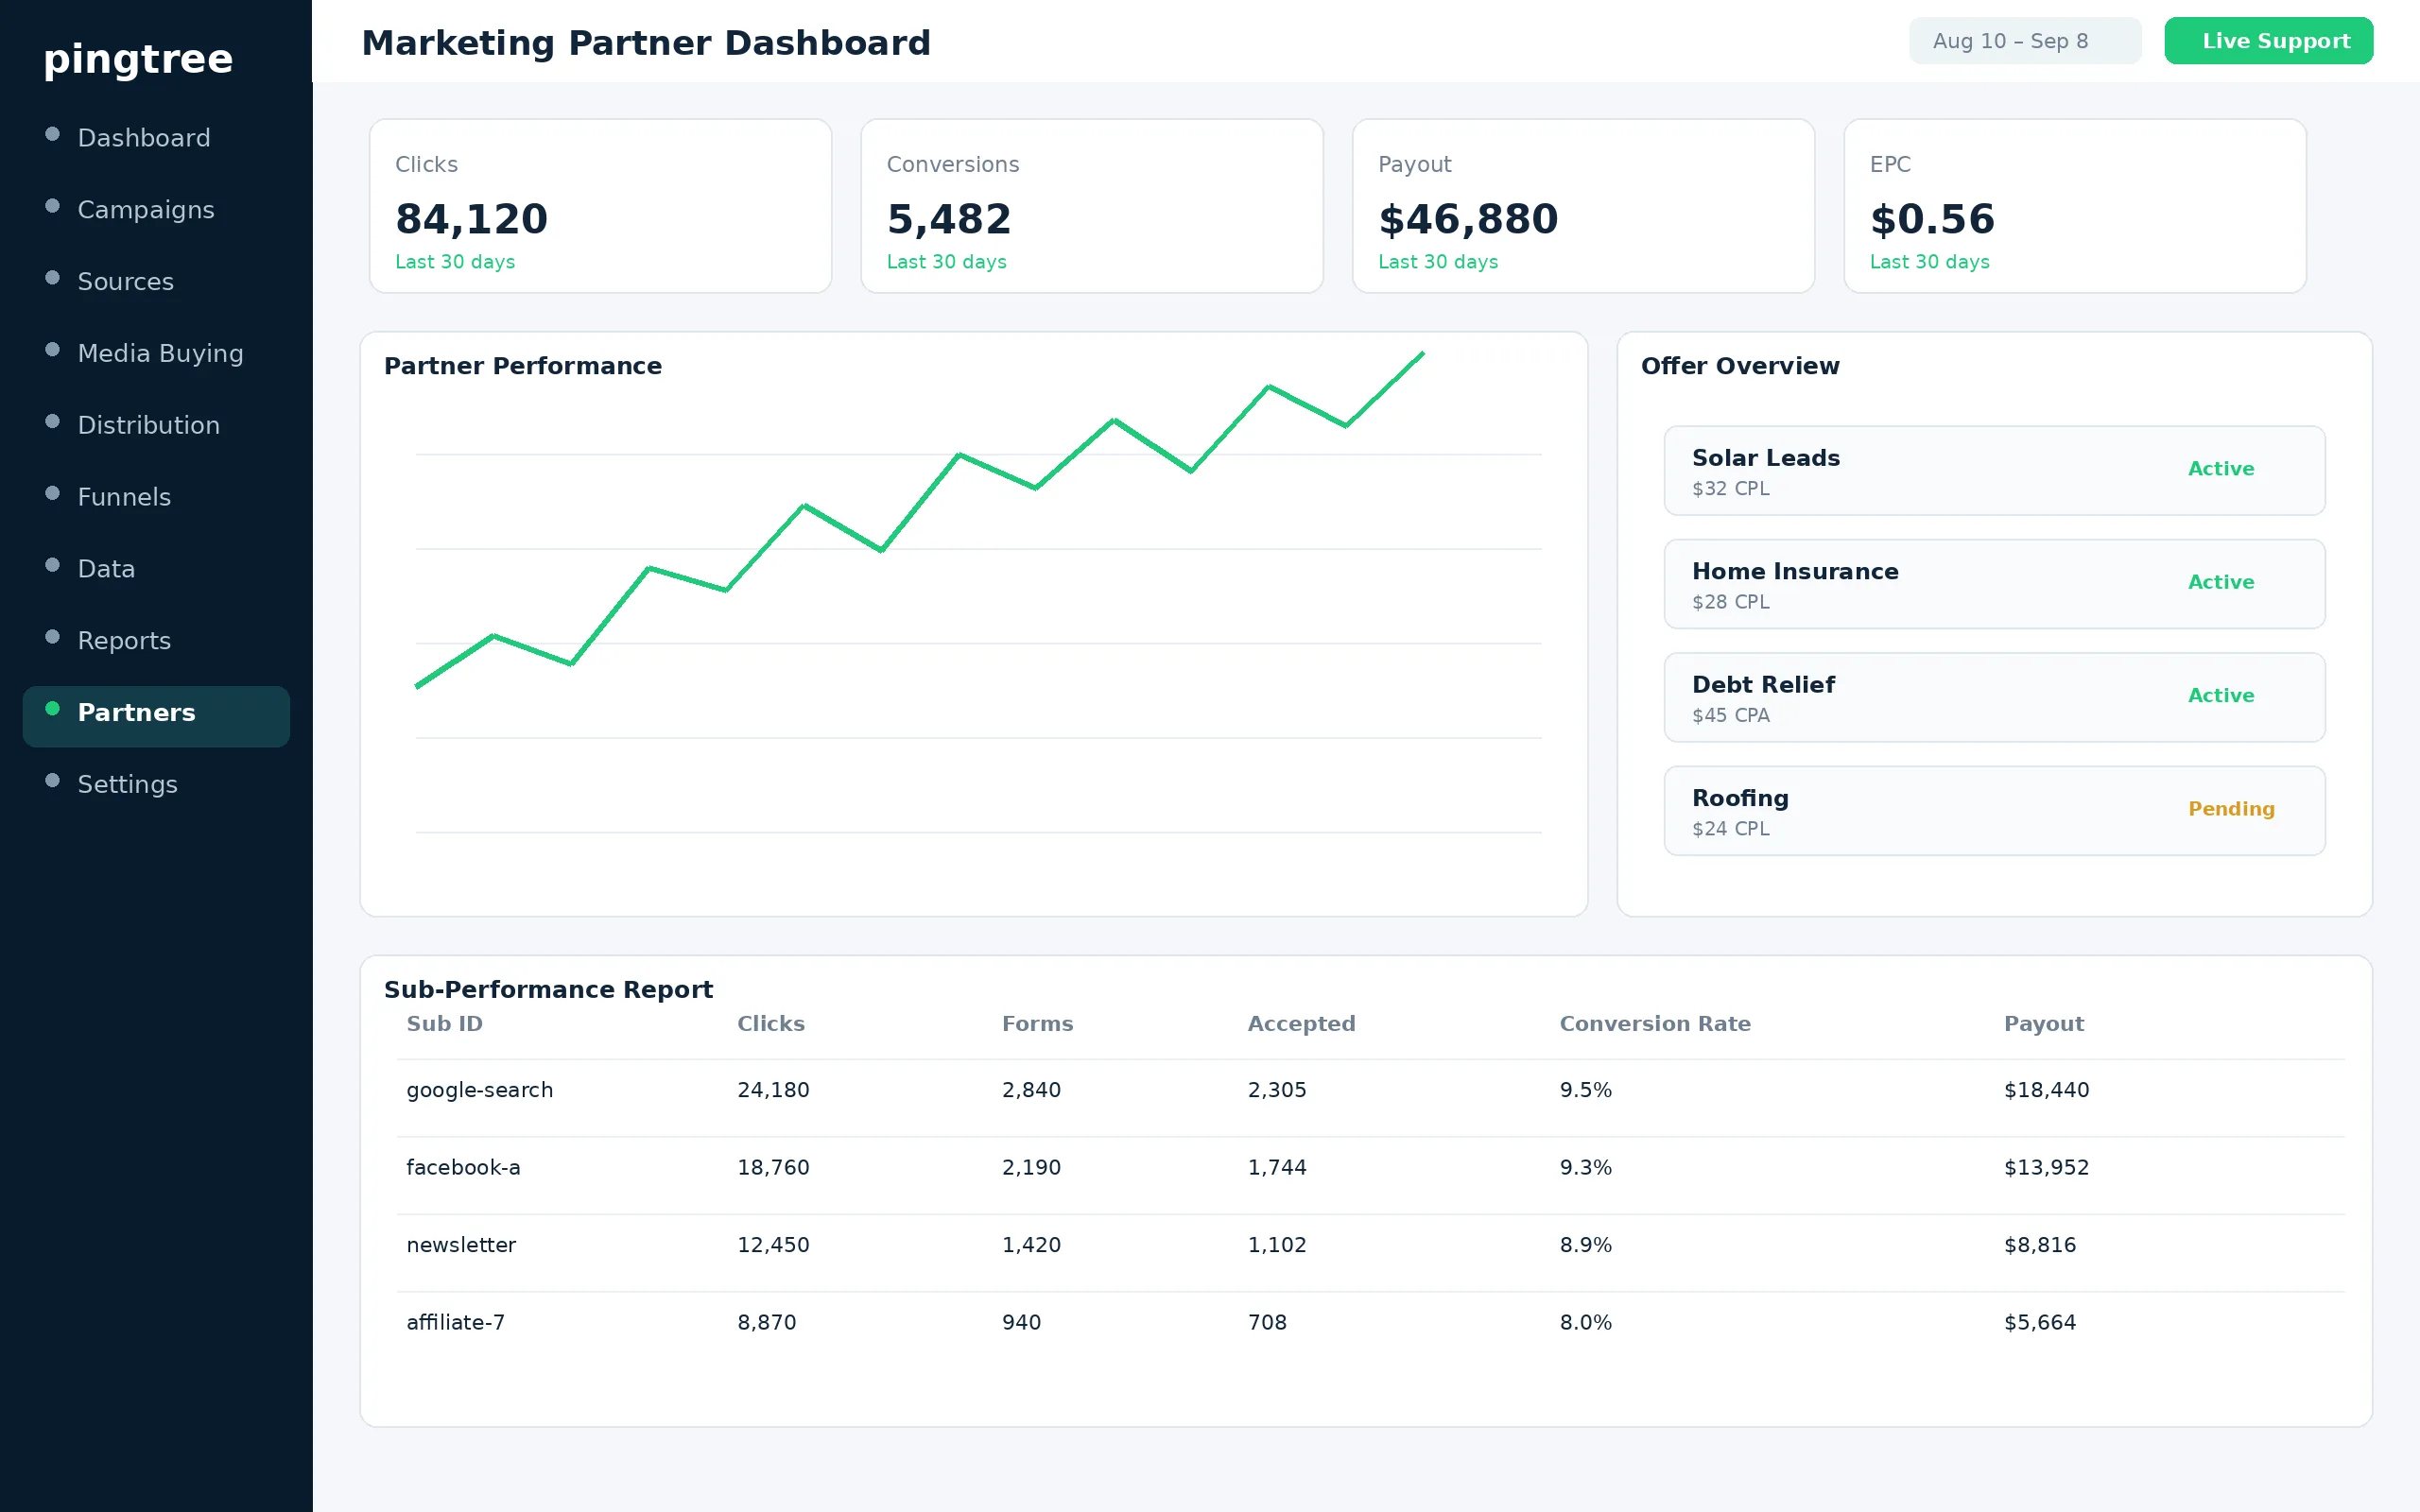Click the bullet dot beside Sources
Screen dimensions: 2420x1512
point(53,278)
